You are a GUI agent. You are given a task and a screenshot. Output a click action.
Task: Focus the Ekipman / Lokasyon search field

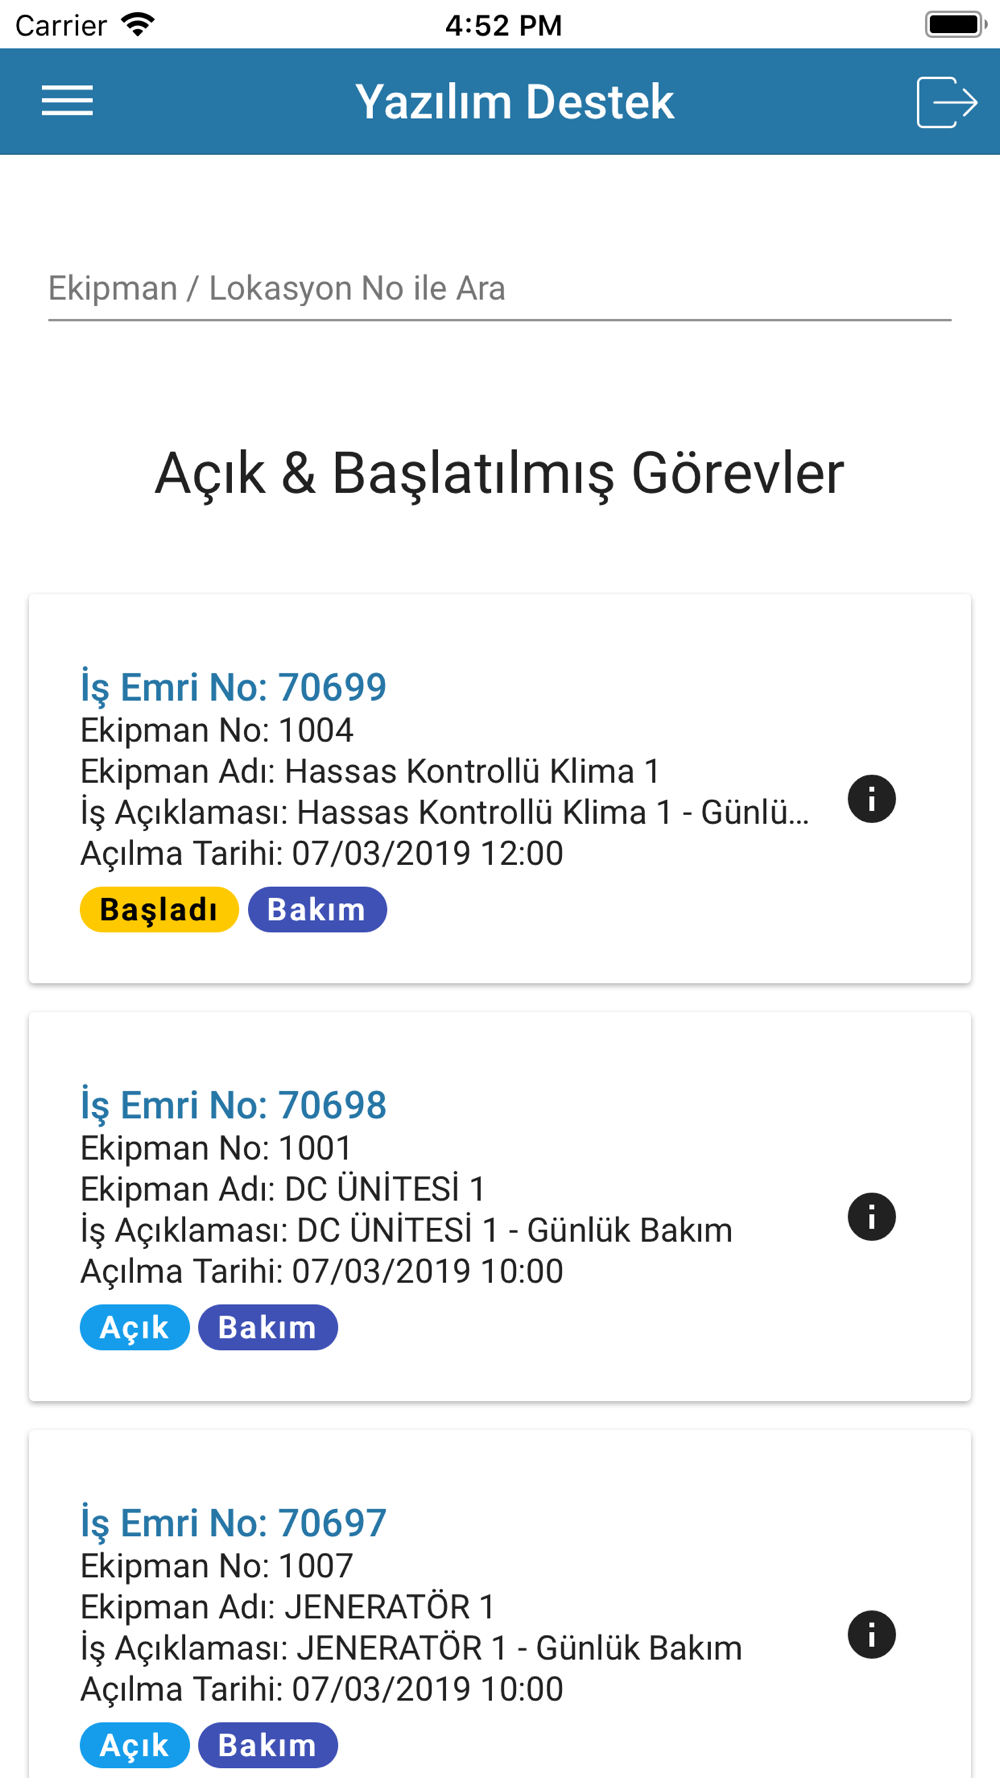point(499,289)
